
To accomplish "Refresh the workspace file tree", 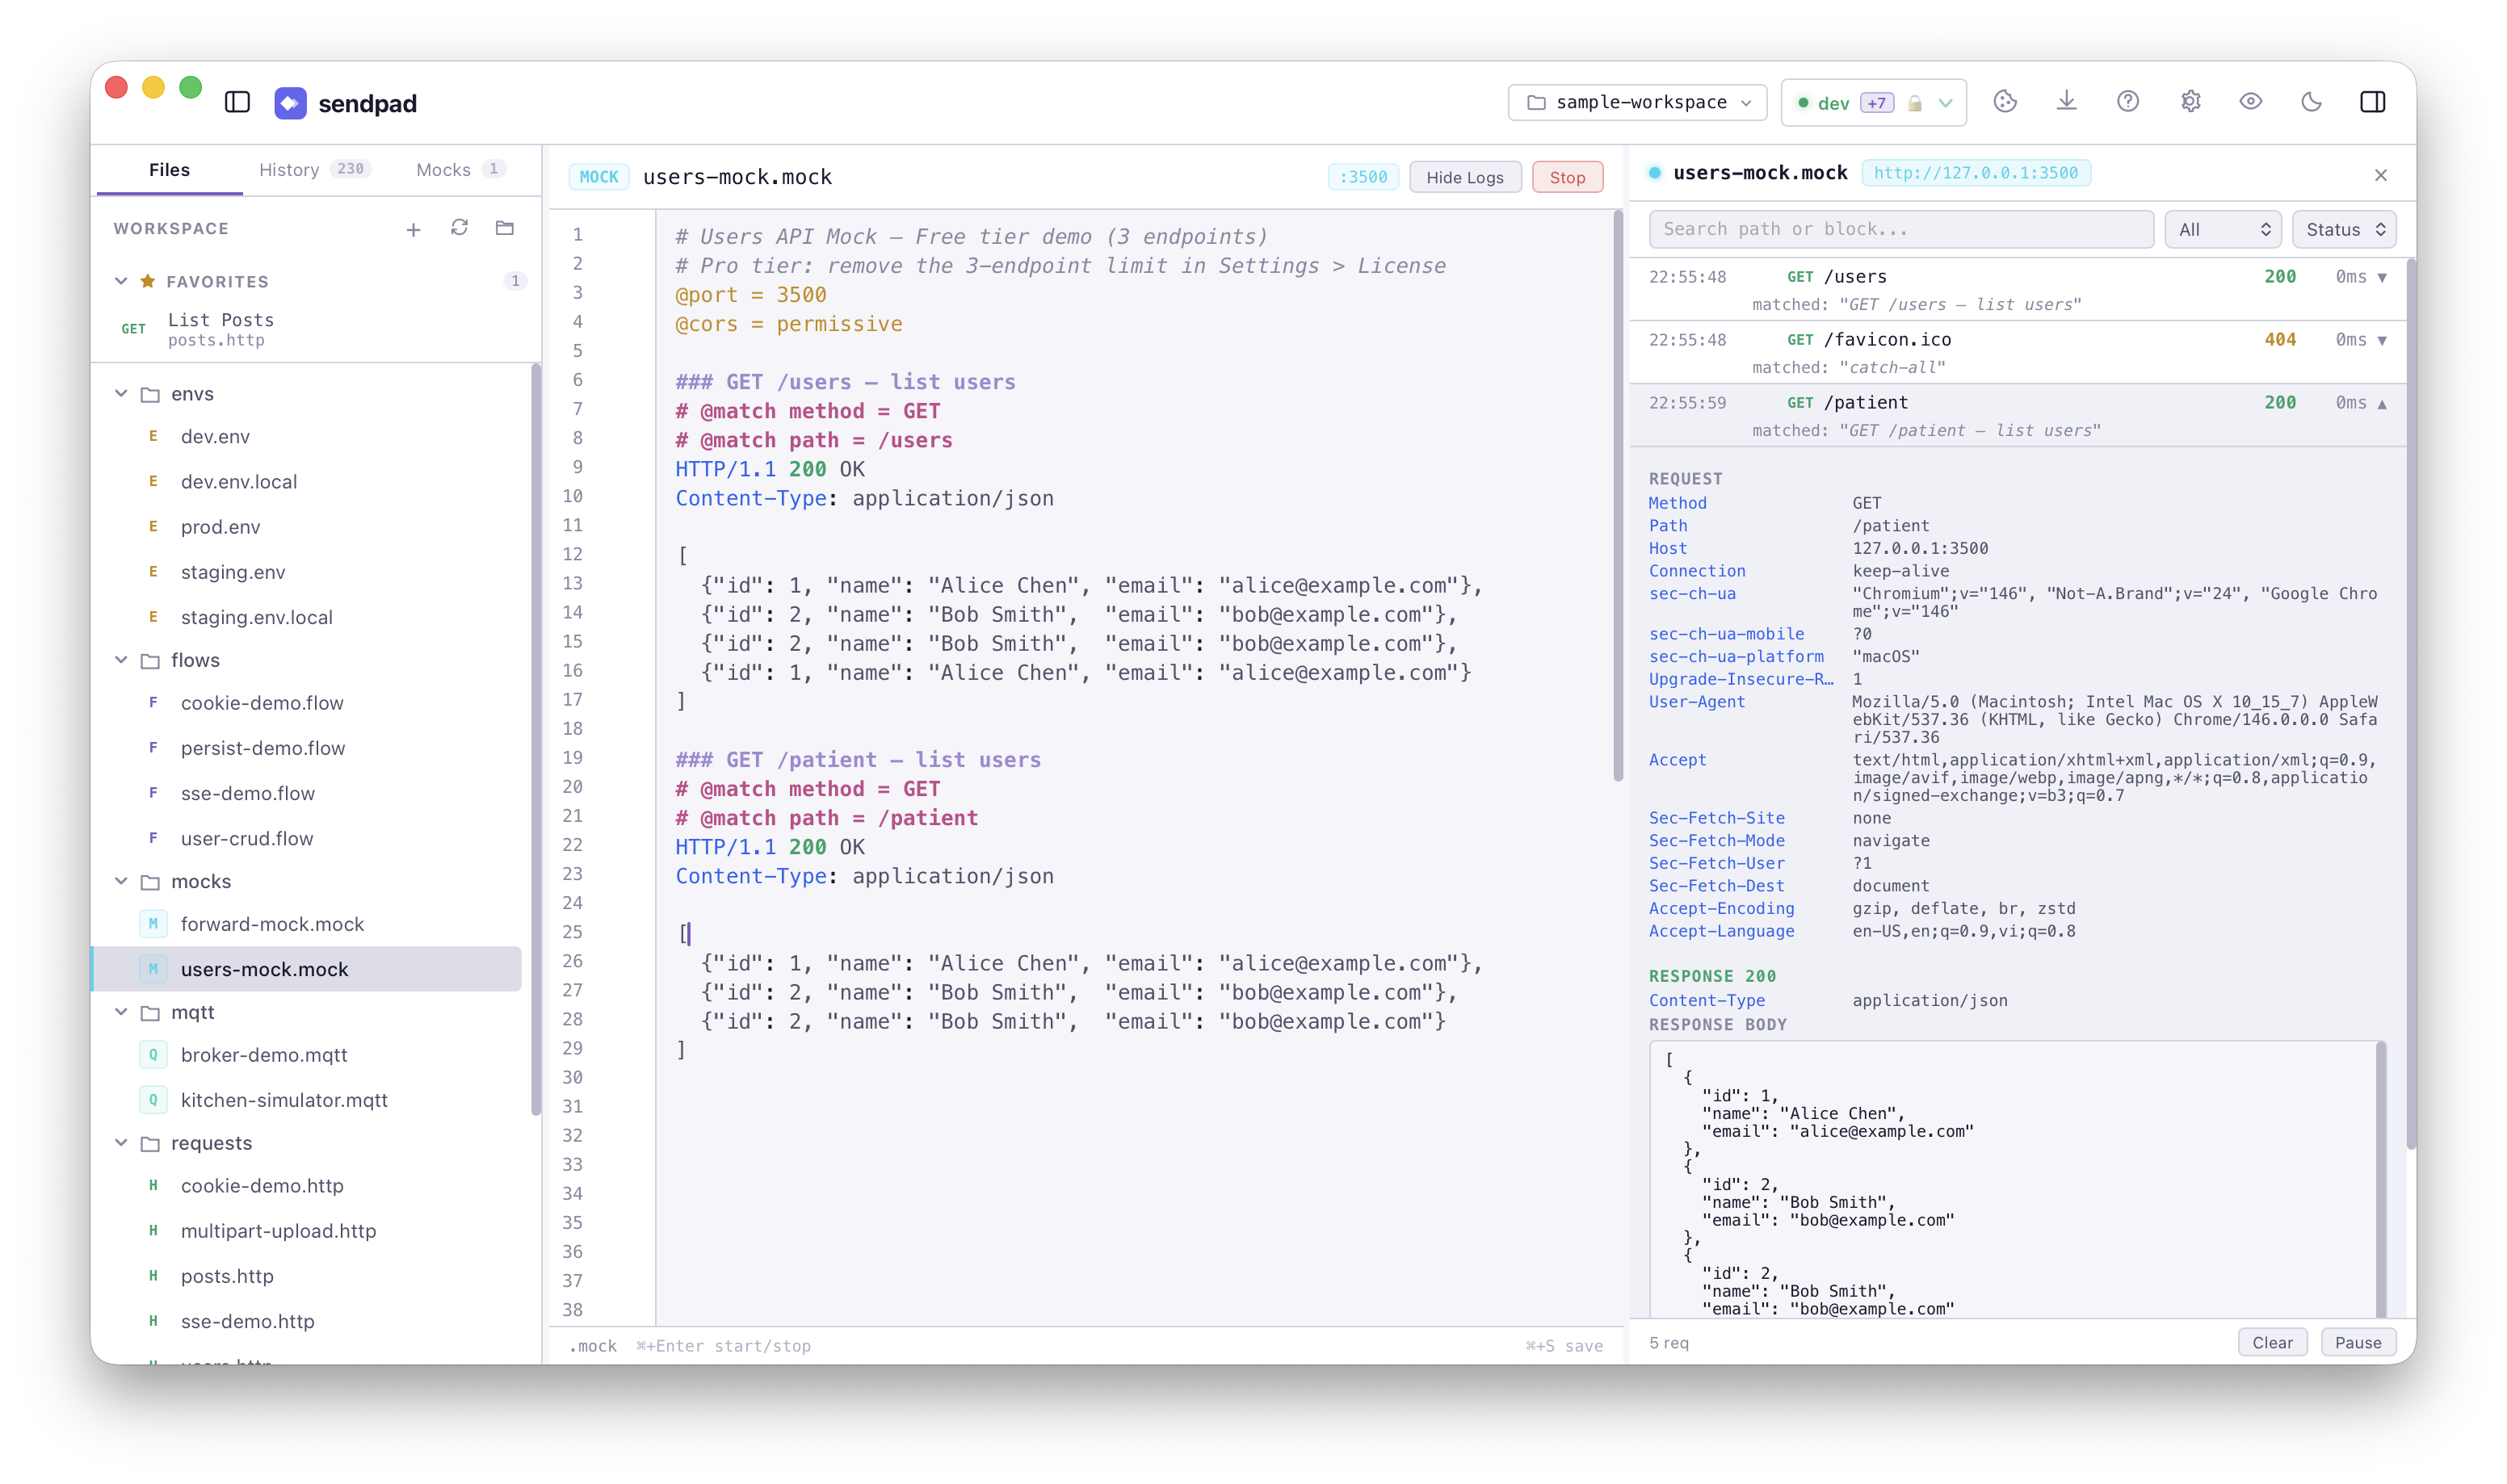I will (x=459, y=228).
